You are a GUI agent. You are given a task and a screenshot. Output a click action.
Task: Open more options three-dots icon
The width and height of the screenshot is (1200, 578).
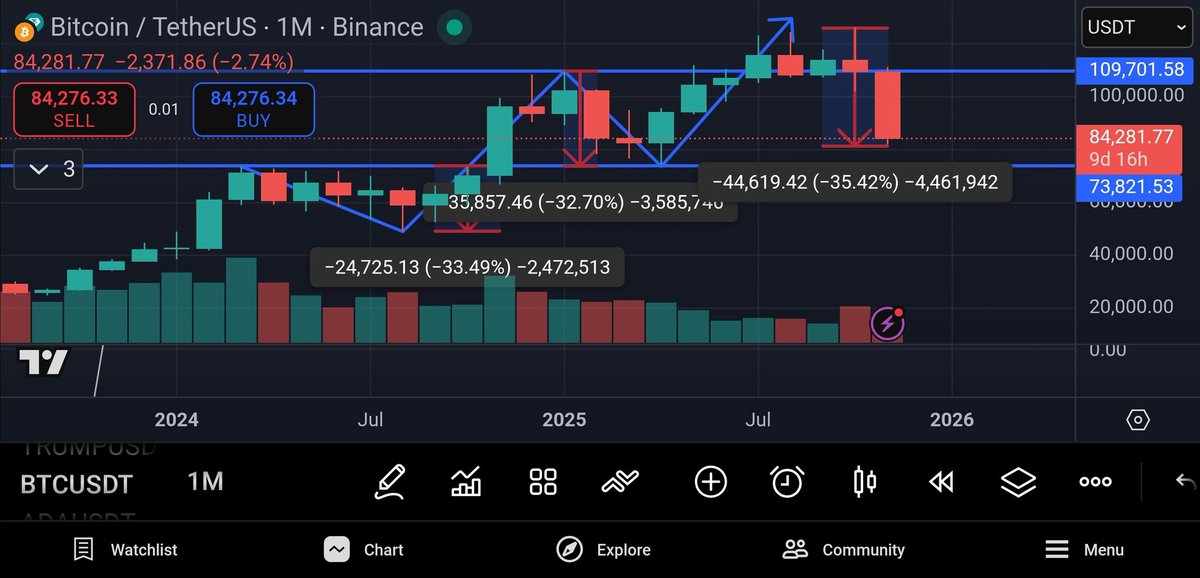pyautogui.click(x=1096, y=482)
